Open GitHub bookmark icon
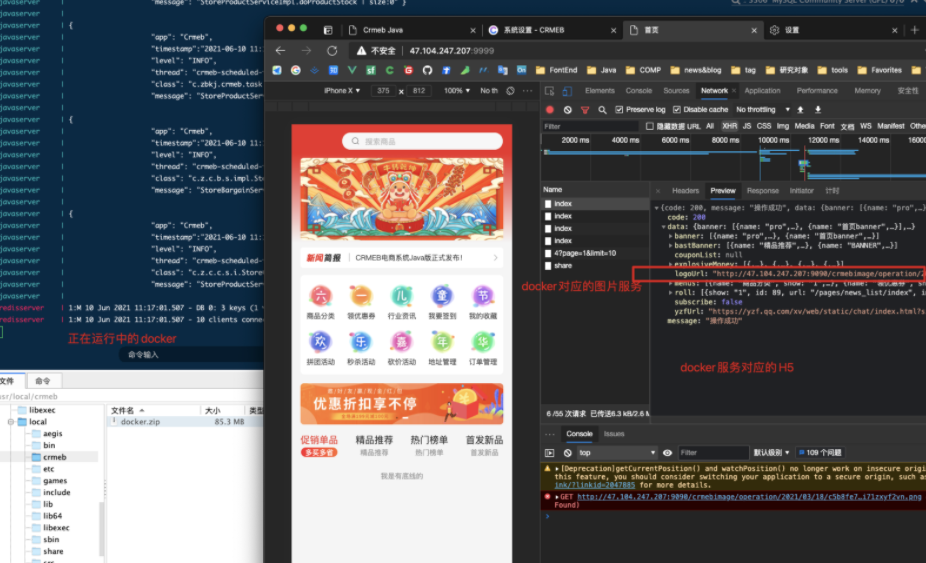 427,70
